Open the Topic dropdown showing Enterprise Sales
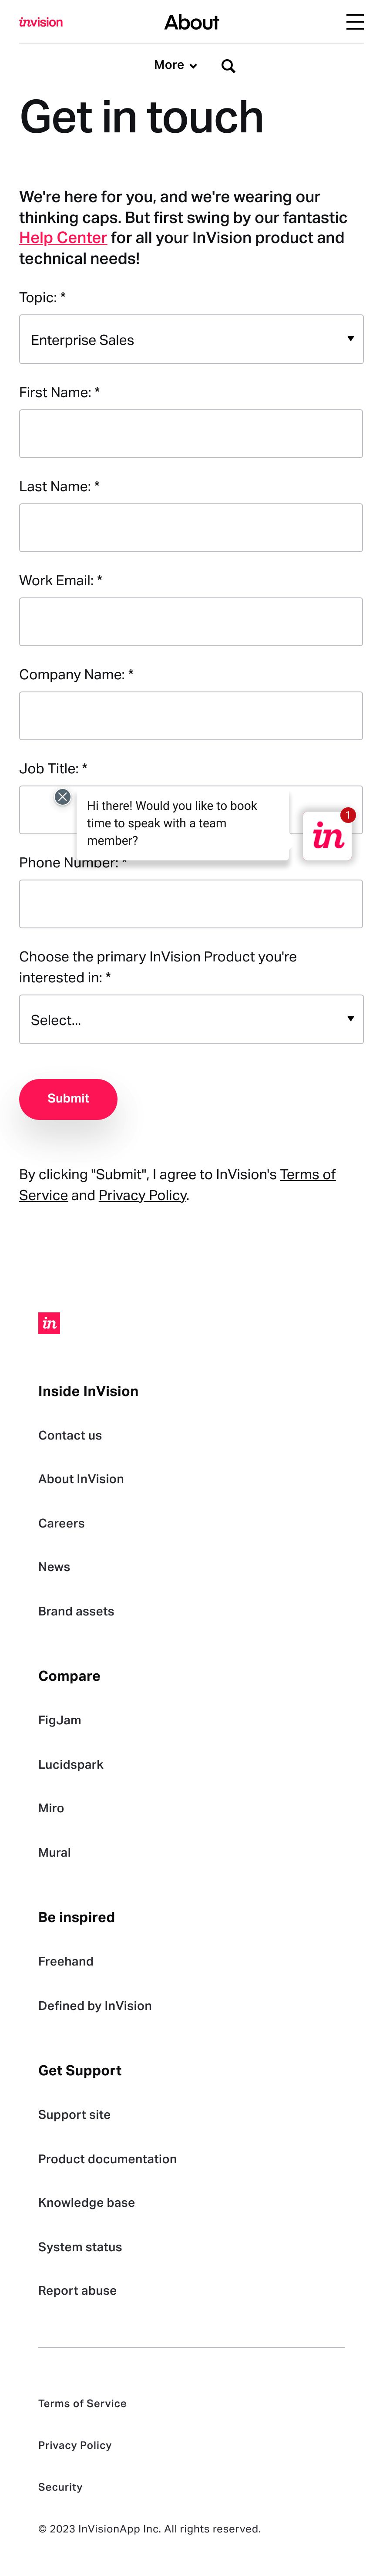Viewport: 383px width, 2576px height. pyautogui.click(x=191, y=340)
